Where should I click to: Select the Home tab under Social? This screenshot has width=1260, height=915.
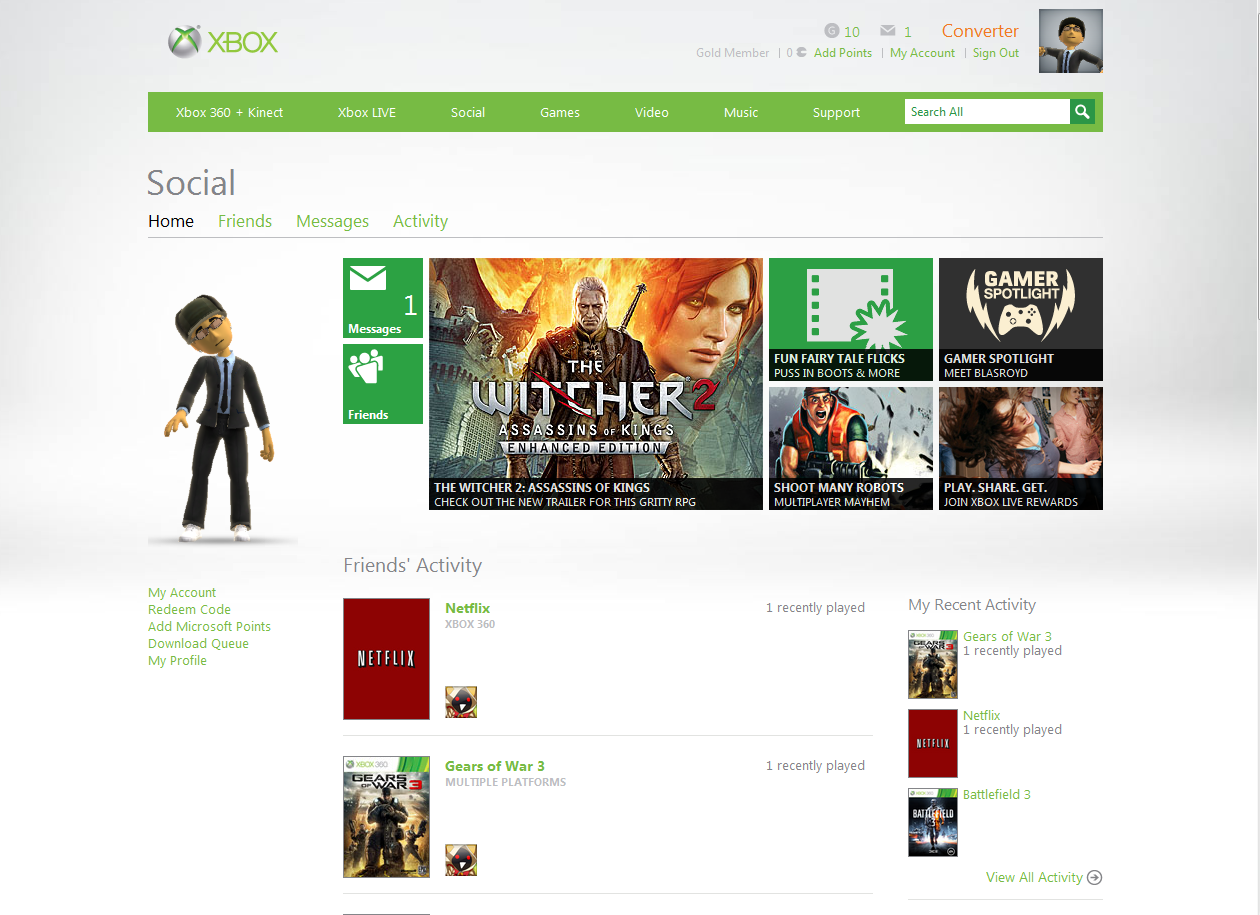coord(171,221)
